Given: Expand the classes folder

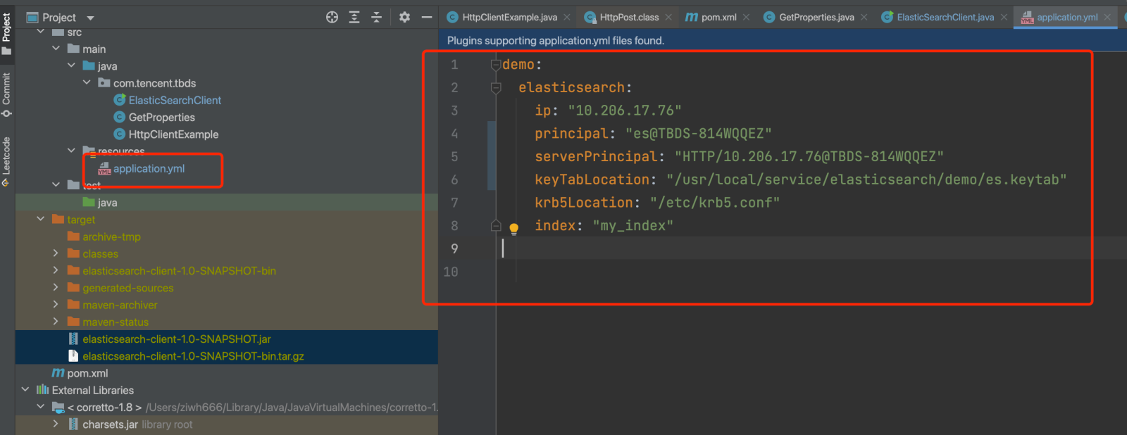Looking at the screenshot, I should tap(57, 254).
